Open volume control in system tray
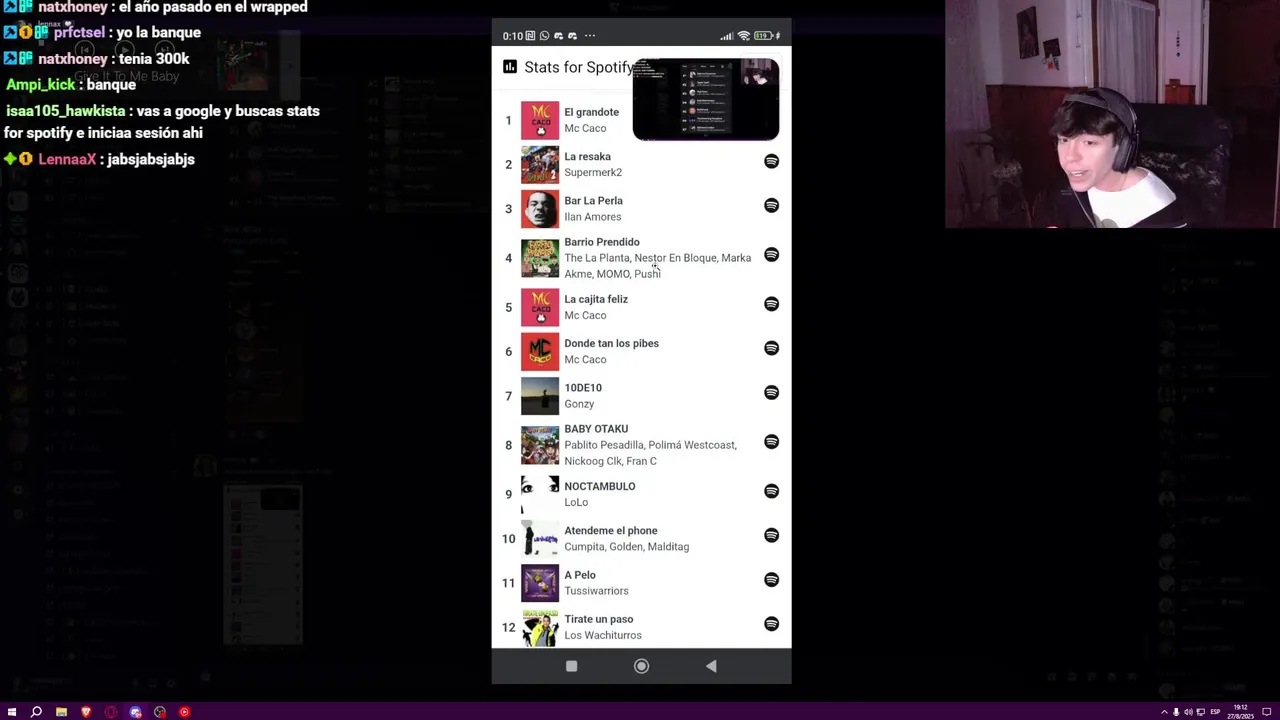1280x720 pixels. 1188,712
